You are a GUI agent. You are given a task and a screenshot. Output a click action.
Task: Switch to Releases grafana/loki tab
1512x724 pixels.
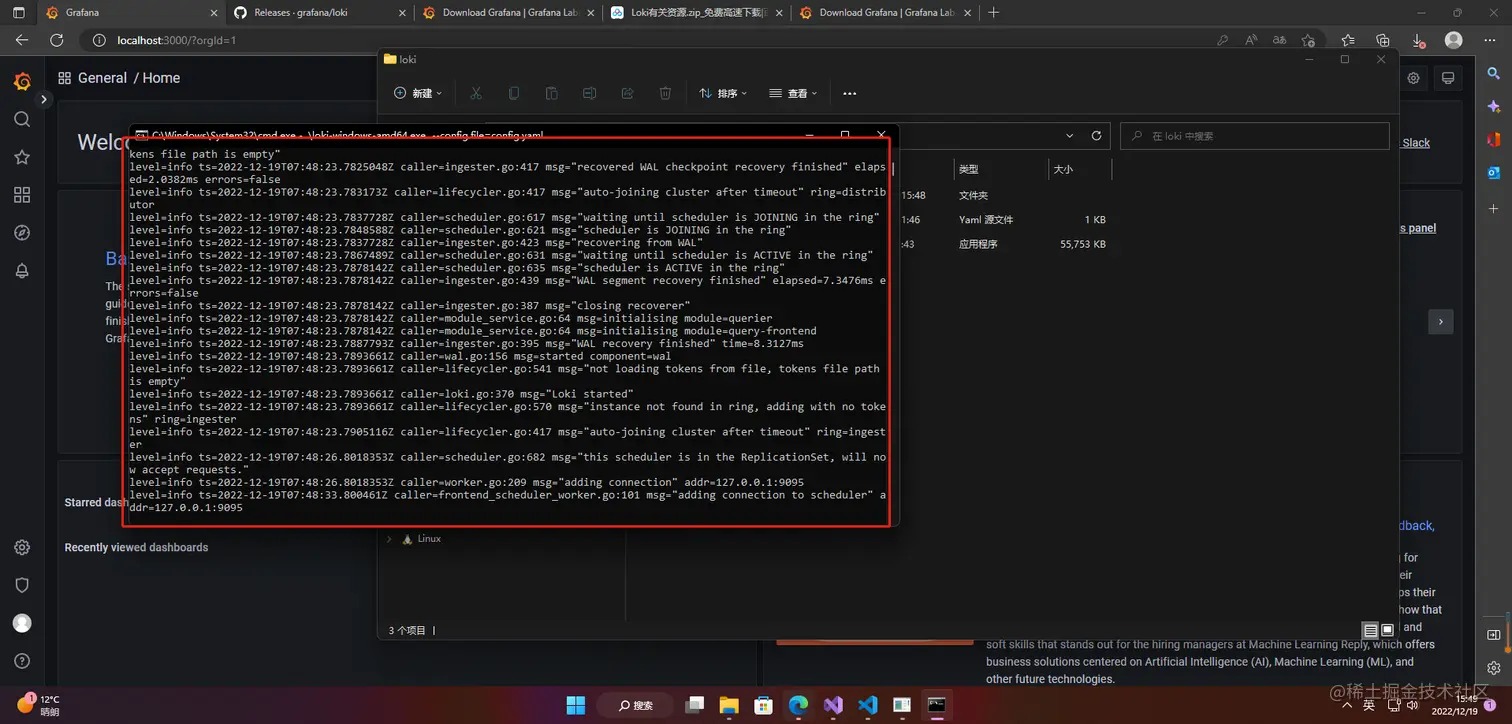click(x=318, y=13)
